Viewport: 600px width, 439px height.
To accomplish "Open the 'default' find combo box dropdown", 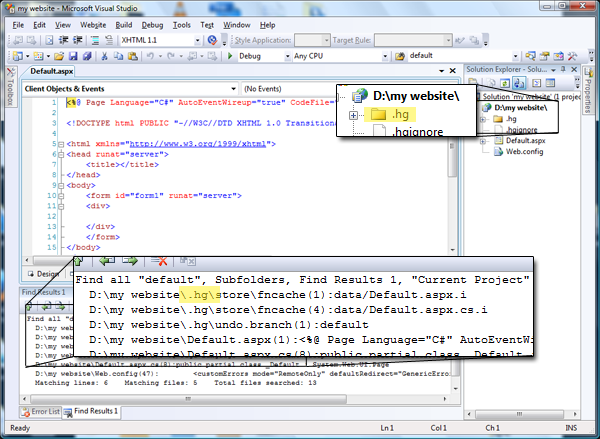I will click(x=515, y=56).
